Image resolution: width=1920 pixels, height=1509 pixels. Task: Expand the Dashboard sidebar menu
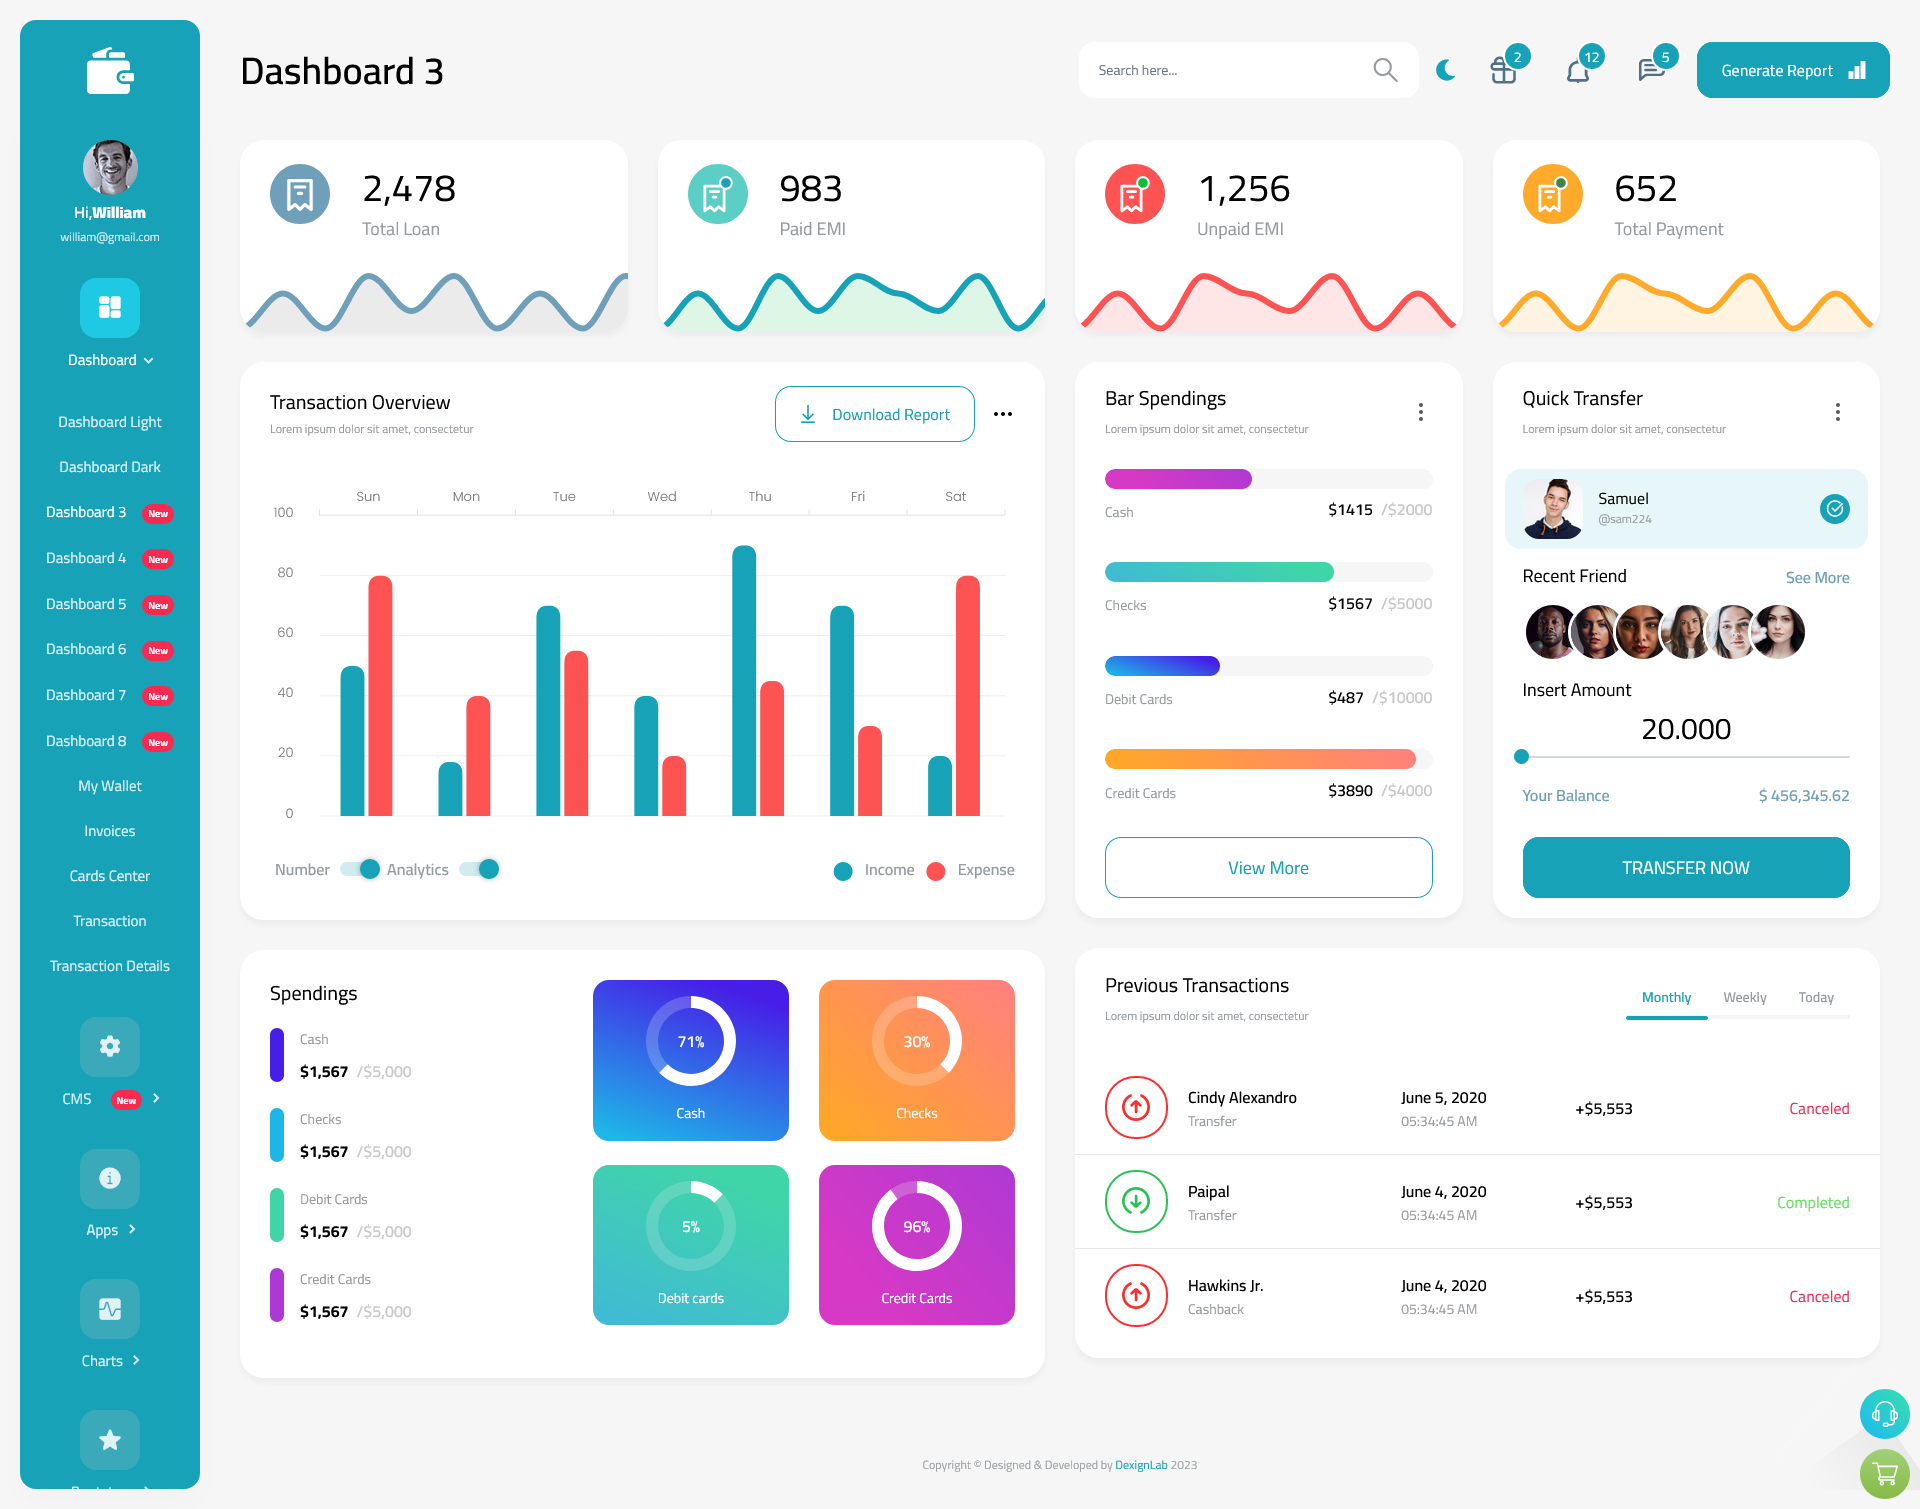pyautogui.click(x=109, y=360)
